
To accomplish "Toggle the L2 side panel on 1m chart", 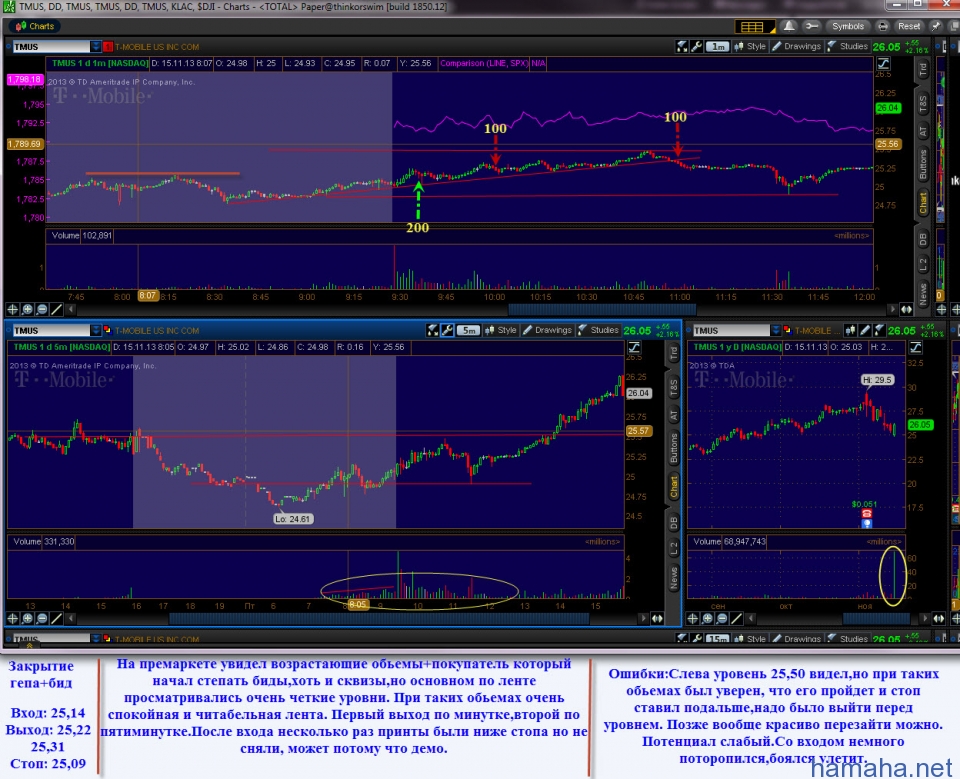I will [923, 265].
